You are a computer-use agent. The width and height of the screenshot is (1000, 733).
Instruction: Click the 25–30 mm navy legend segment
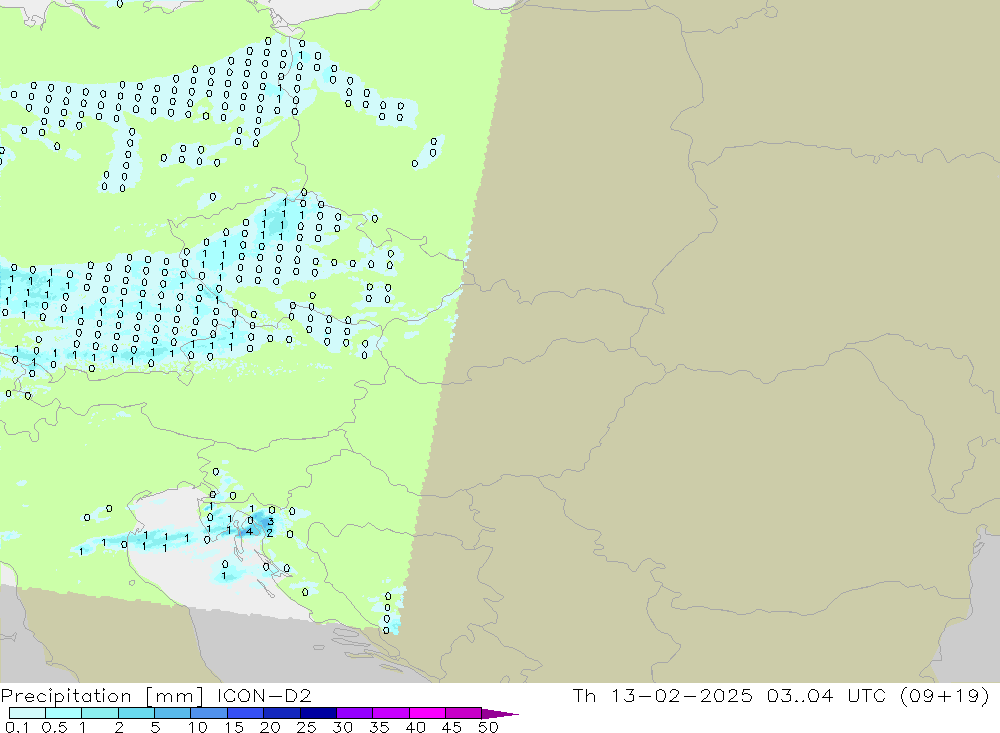[318, 713]
